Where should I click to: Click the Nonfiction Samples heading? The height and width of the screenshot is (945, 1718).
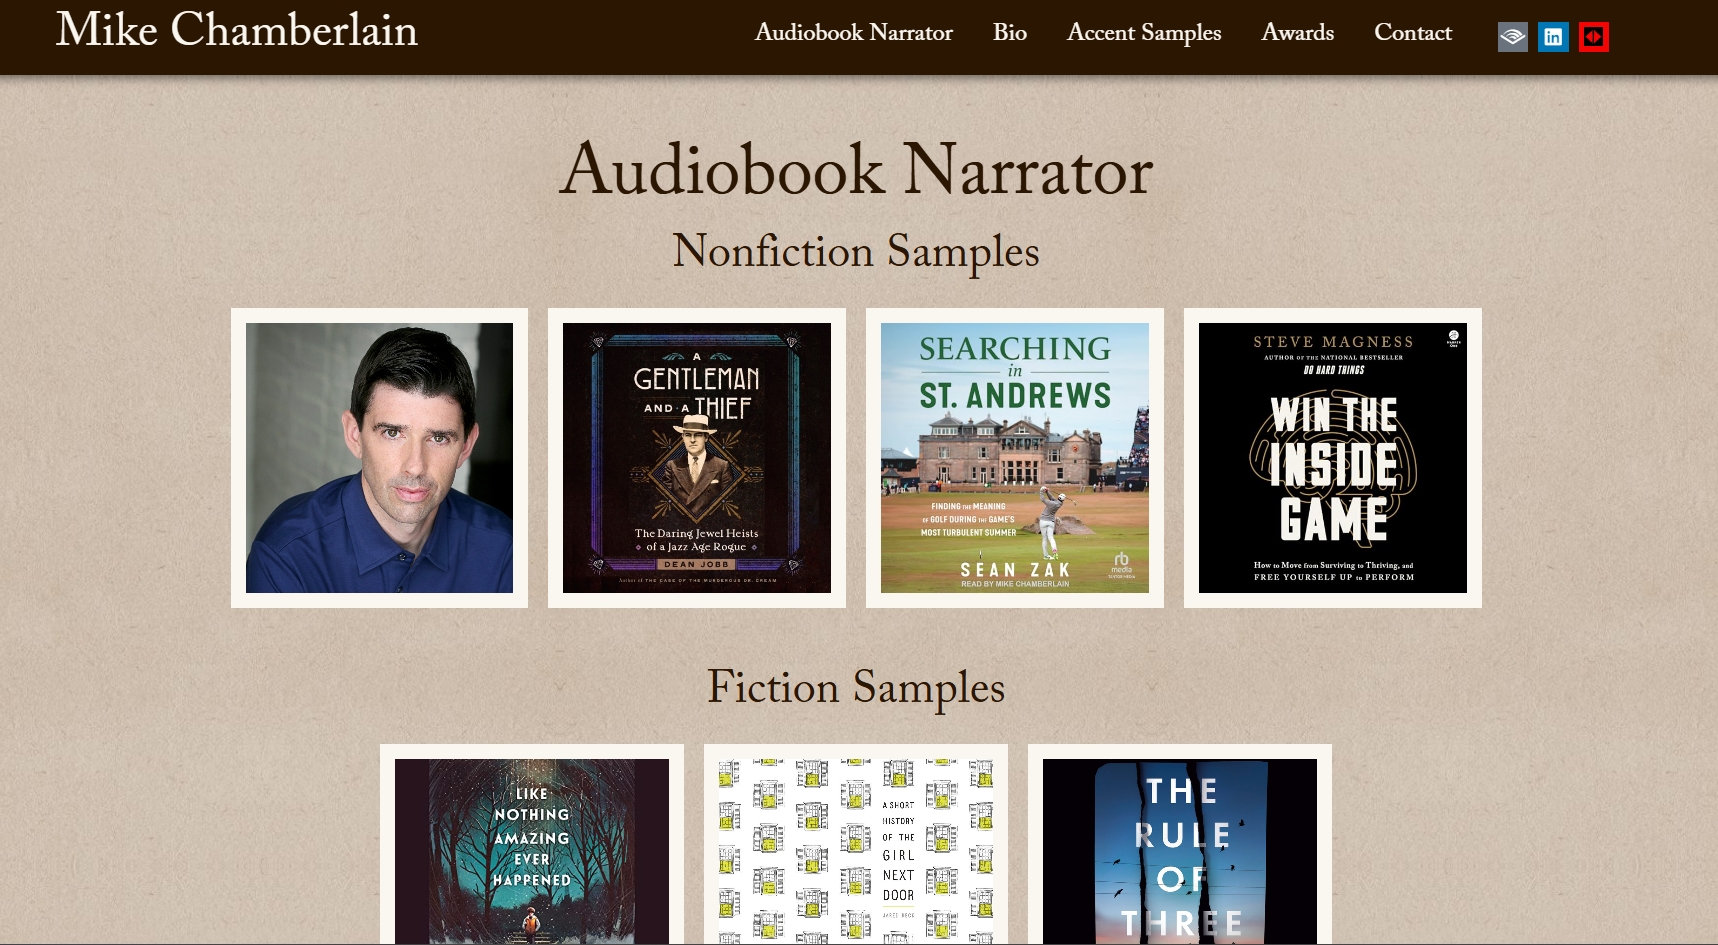click(x=856, y=251)
